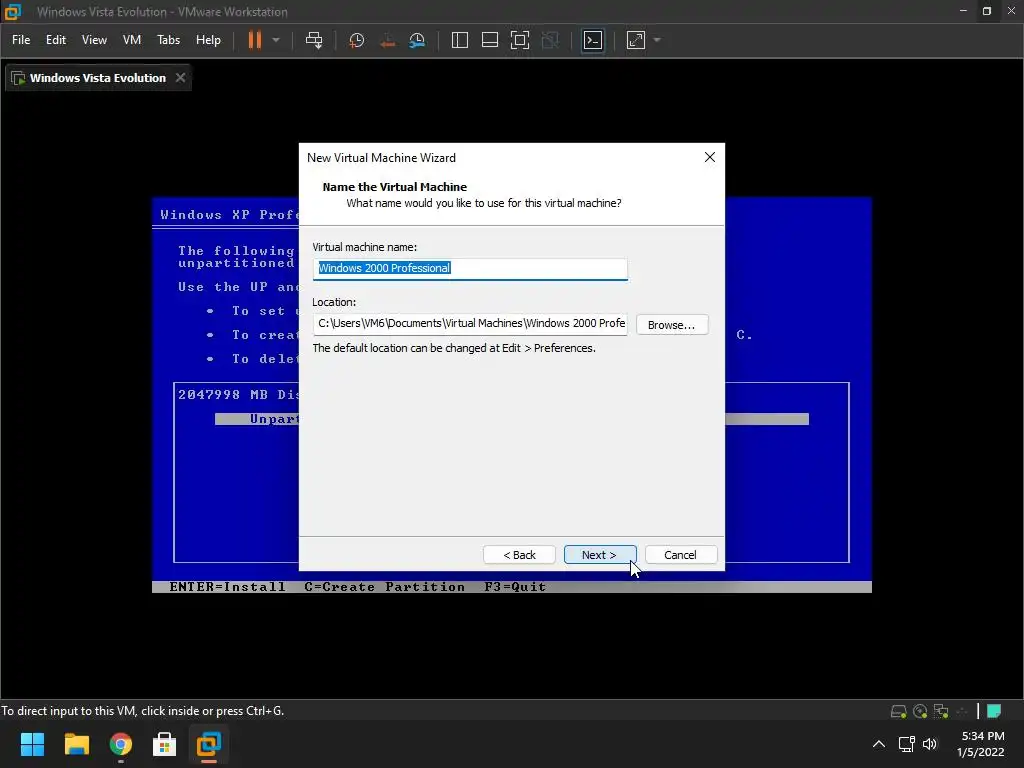Click '2047998 MB' disk text in the VM

(x=223, y=394)
